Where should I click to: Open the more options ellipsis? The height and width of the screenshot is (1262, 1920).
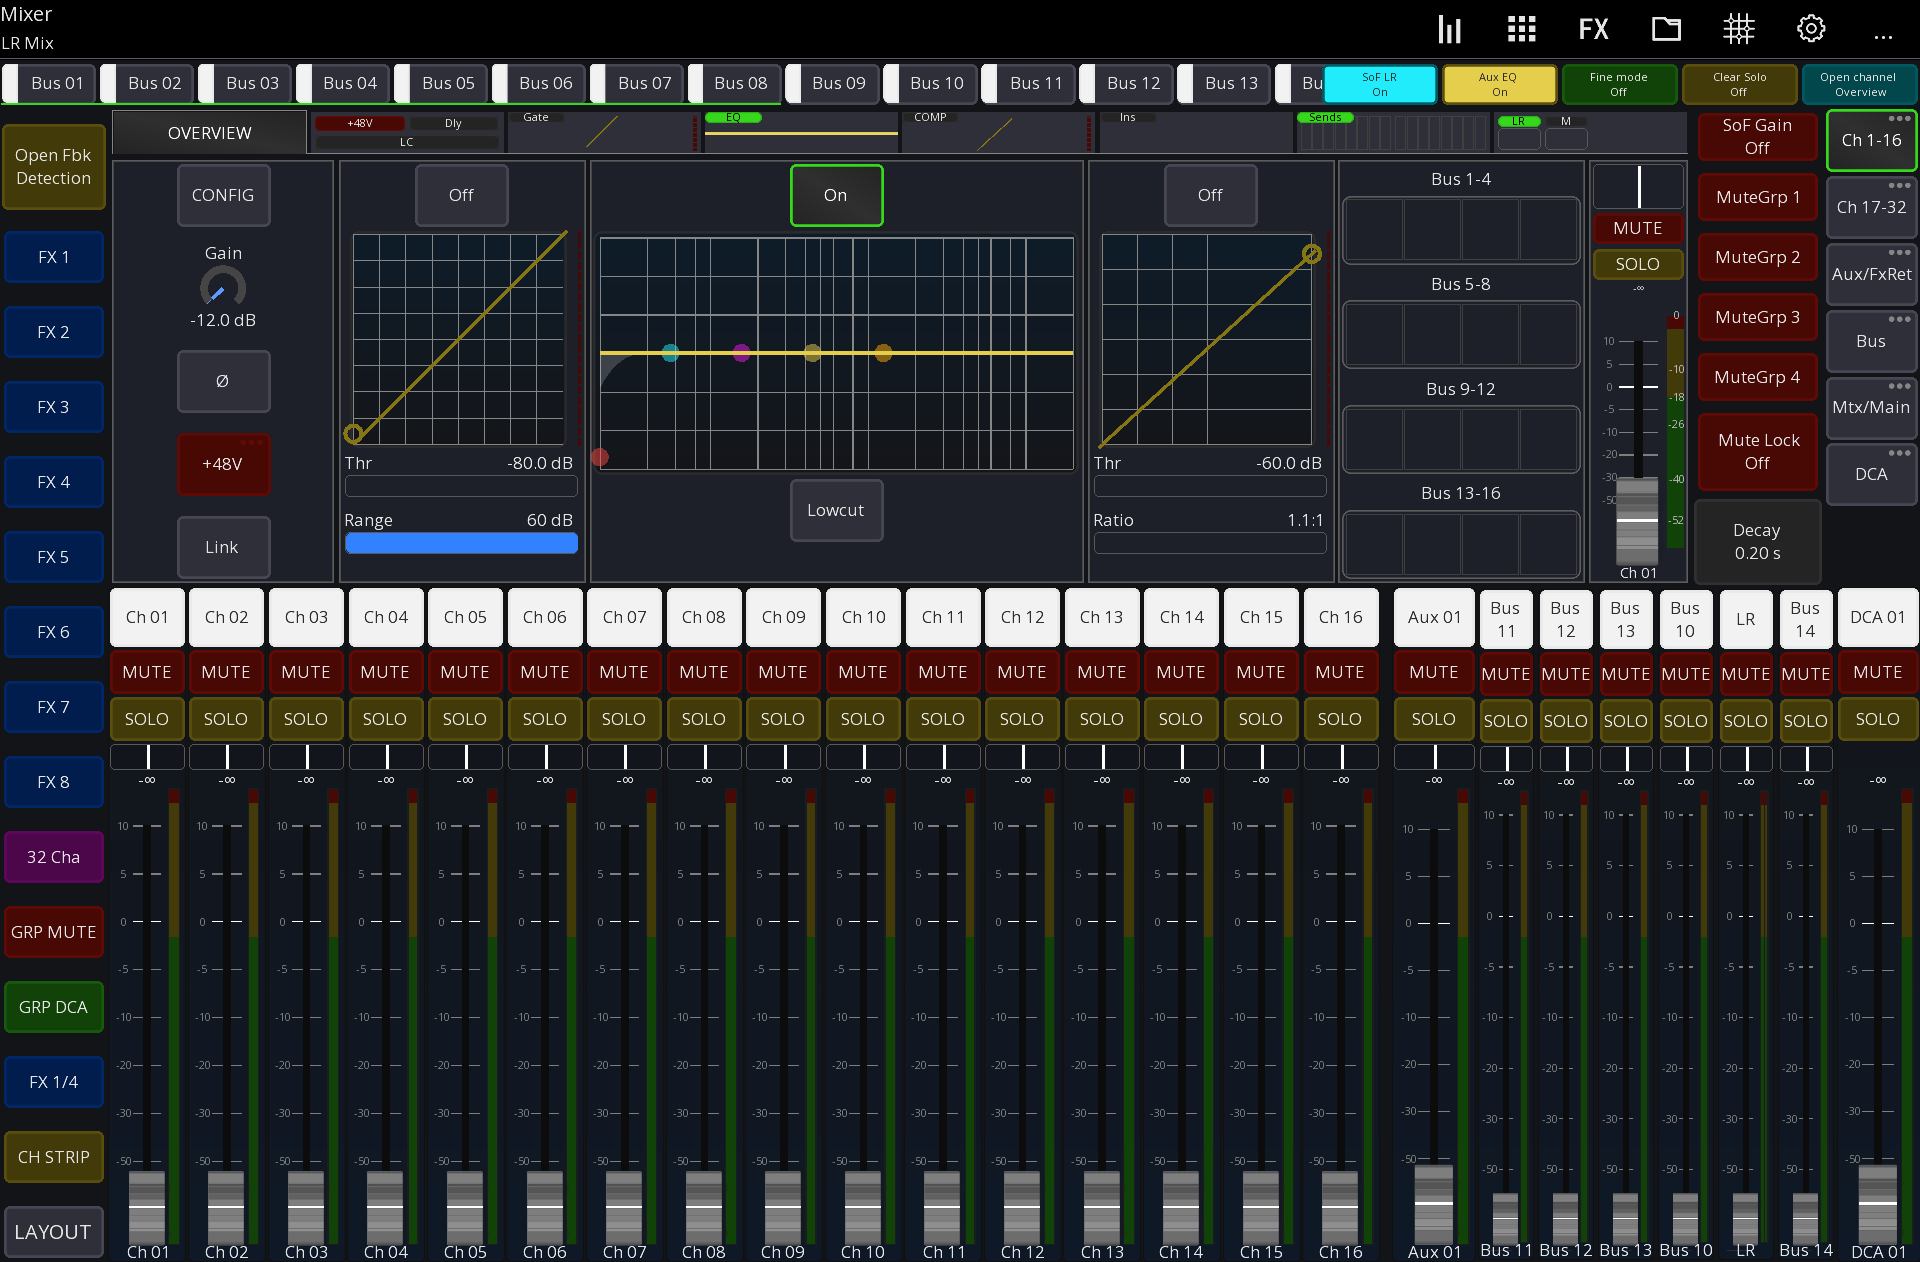click(1883, 36)
